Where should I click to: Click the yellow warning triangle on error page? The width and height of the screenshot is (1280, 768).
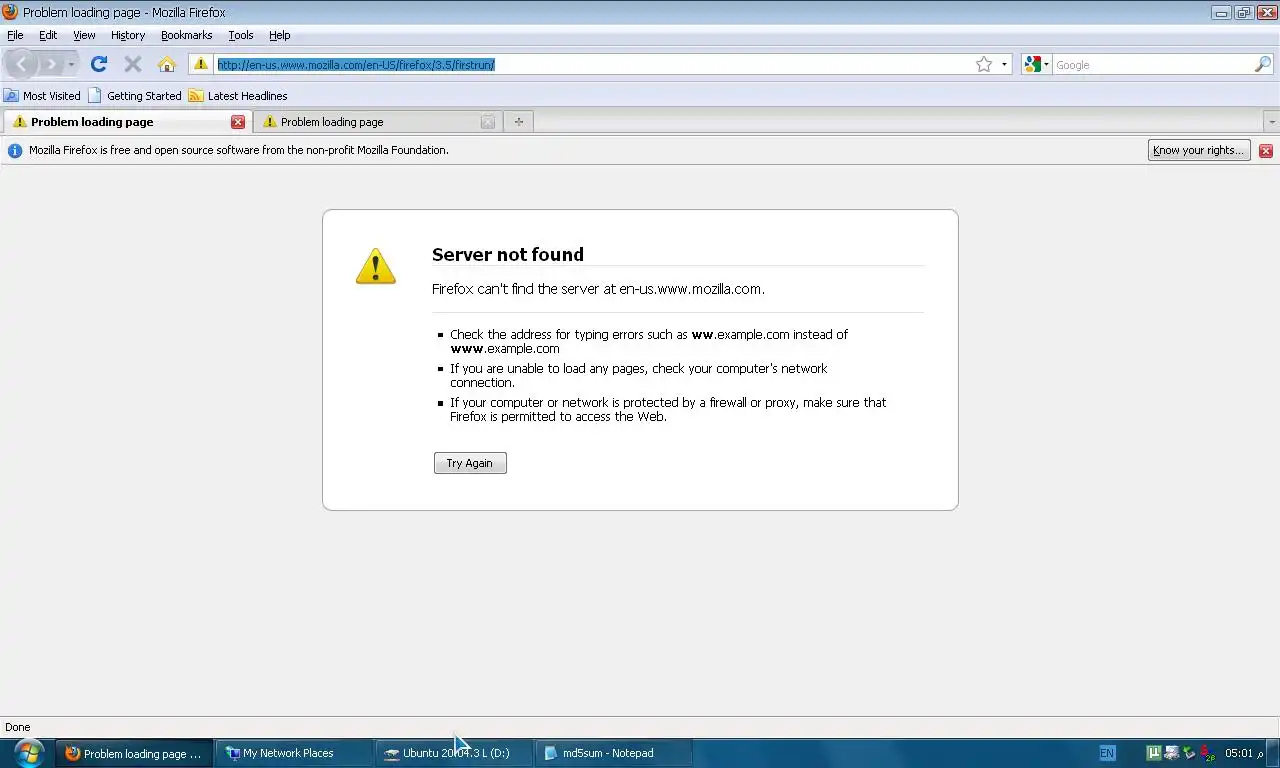tap(376, 267)
